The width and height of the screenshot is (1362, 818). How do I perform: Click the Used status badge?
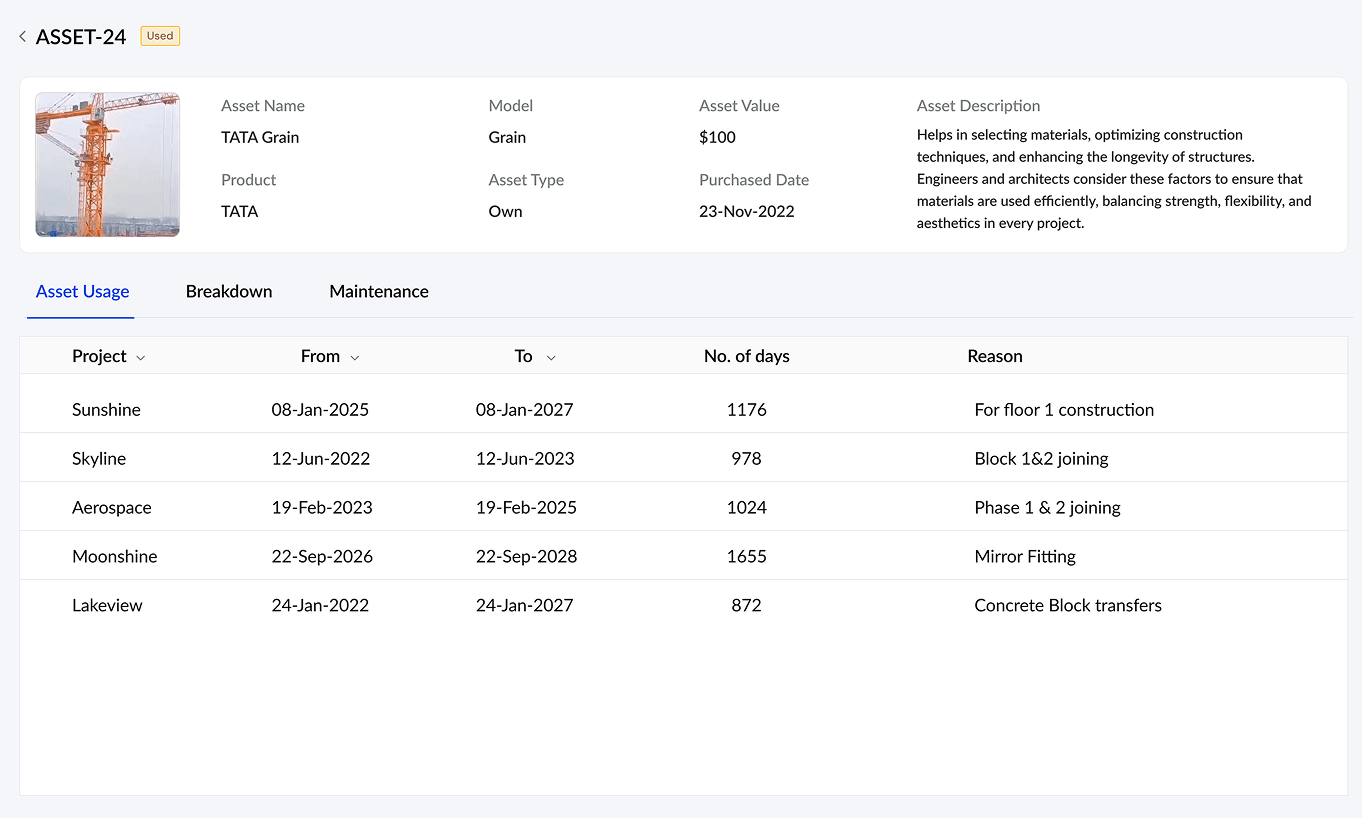[160, 36]
